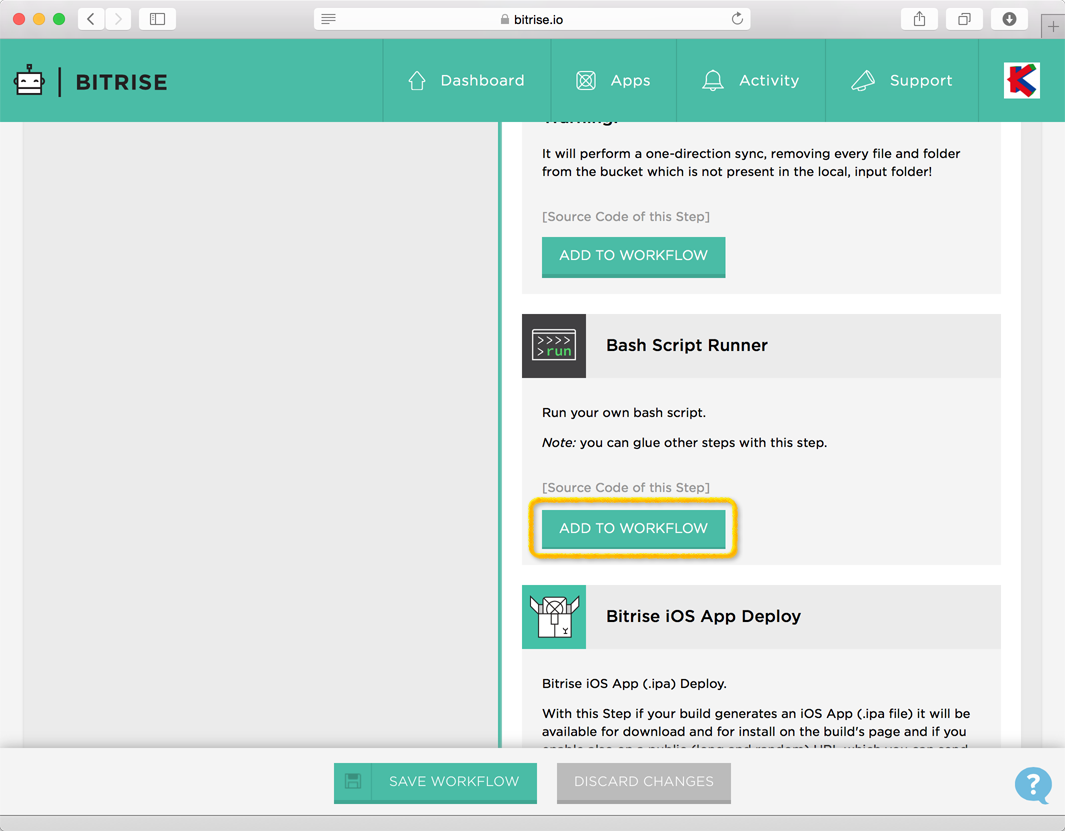This screenshot has height=831, width=1065.
Task: Click SAVE WORKFLOW at the bottom
Action: click(435, 783)
